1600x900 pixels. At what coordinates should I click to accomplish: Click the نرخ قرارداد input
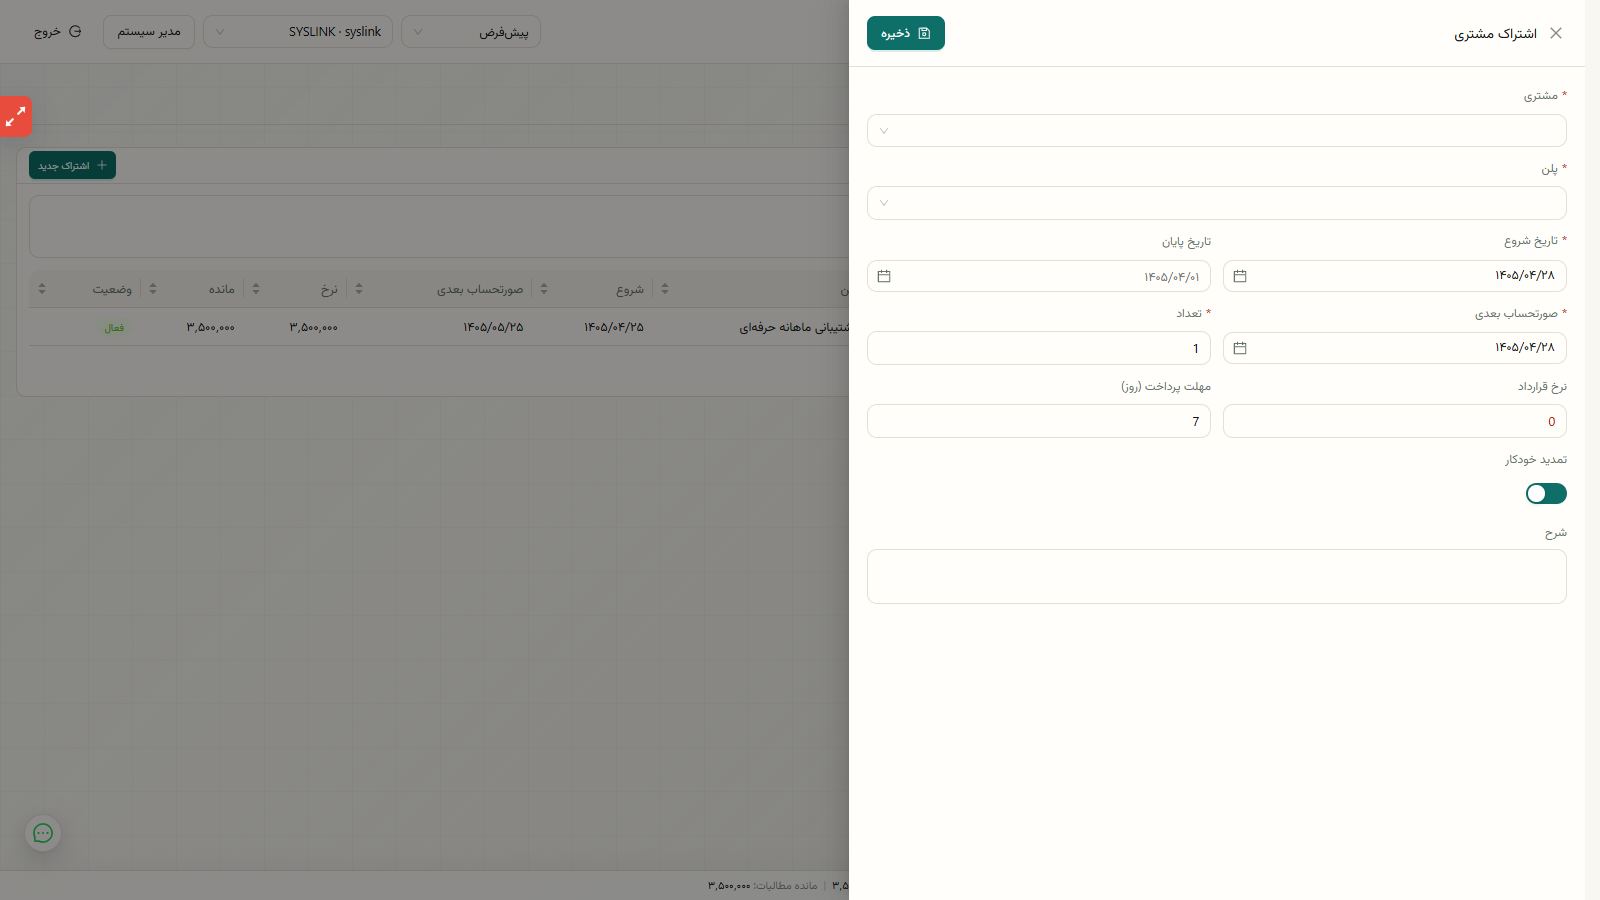pyautogui.click(x=1395, y=421)
